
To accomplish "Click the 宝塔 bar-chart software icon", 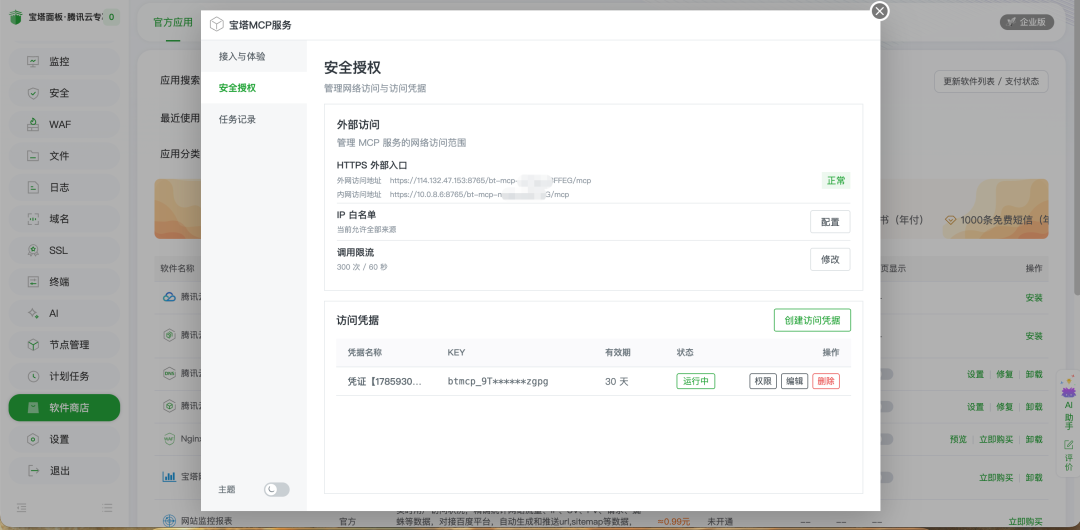I will pyautogui.click(x=169, y=476).
